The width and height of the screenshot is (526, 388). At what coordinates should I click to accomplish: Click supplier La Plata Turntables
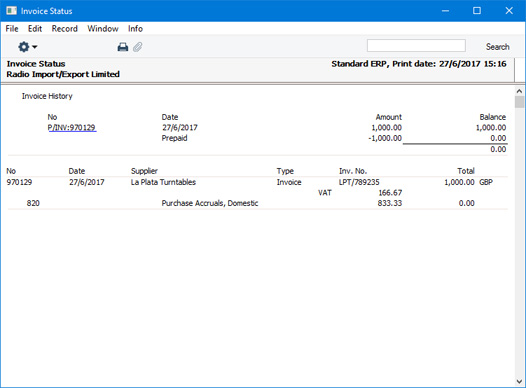click(163, 182)
